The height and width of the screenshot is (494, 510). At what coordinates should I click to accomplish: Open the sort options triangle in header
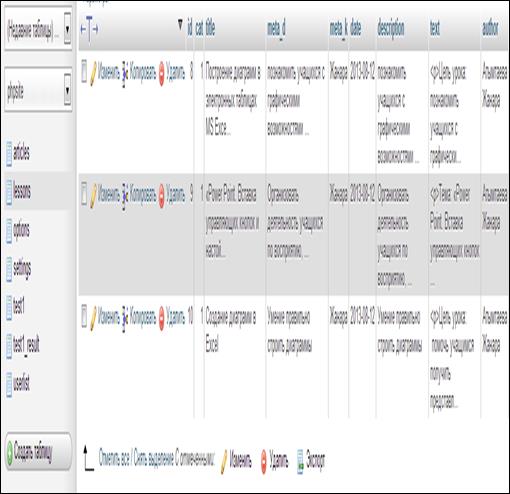tap(180, 25)
